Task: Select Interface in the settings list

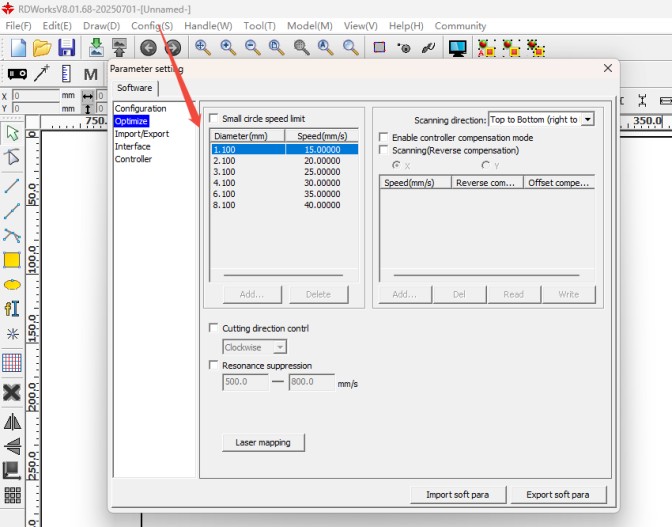Action: coord(132,146)
